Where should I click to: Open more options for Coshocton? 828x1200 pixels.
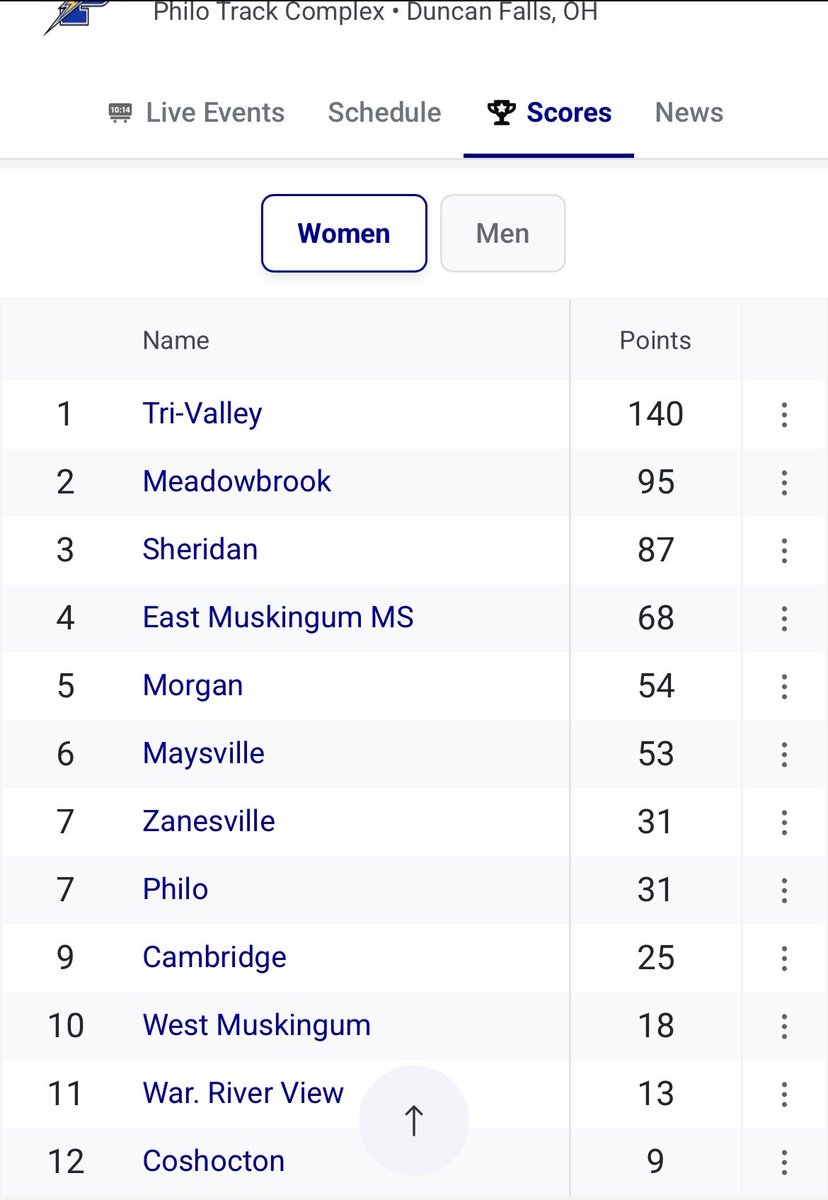point(784,1162)
